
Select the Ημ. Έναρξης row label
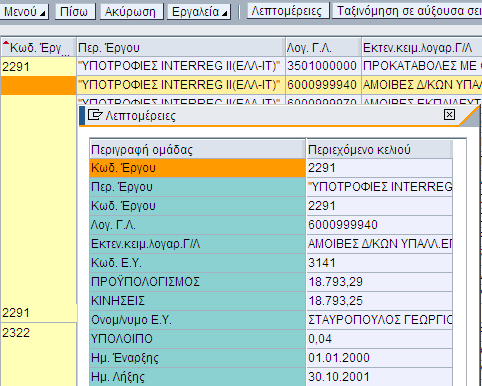coord(198,358)
